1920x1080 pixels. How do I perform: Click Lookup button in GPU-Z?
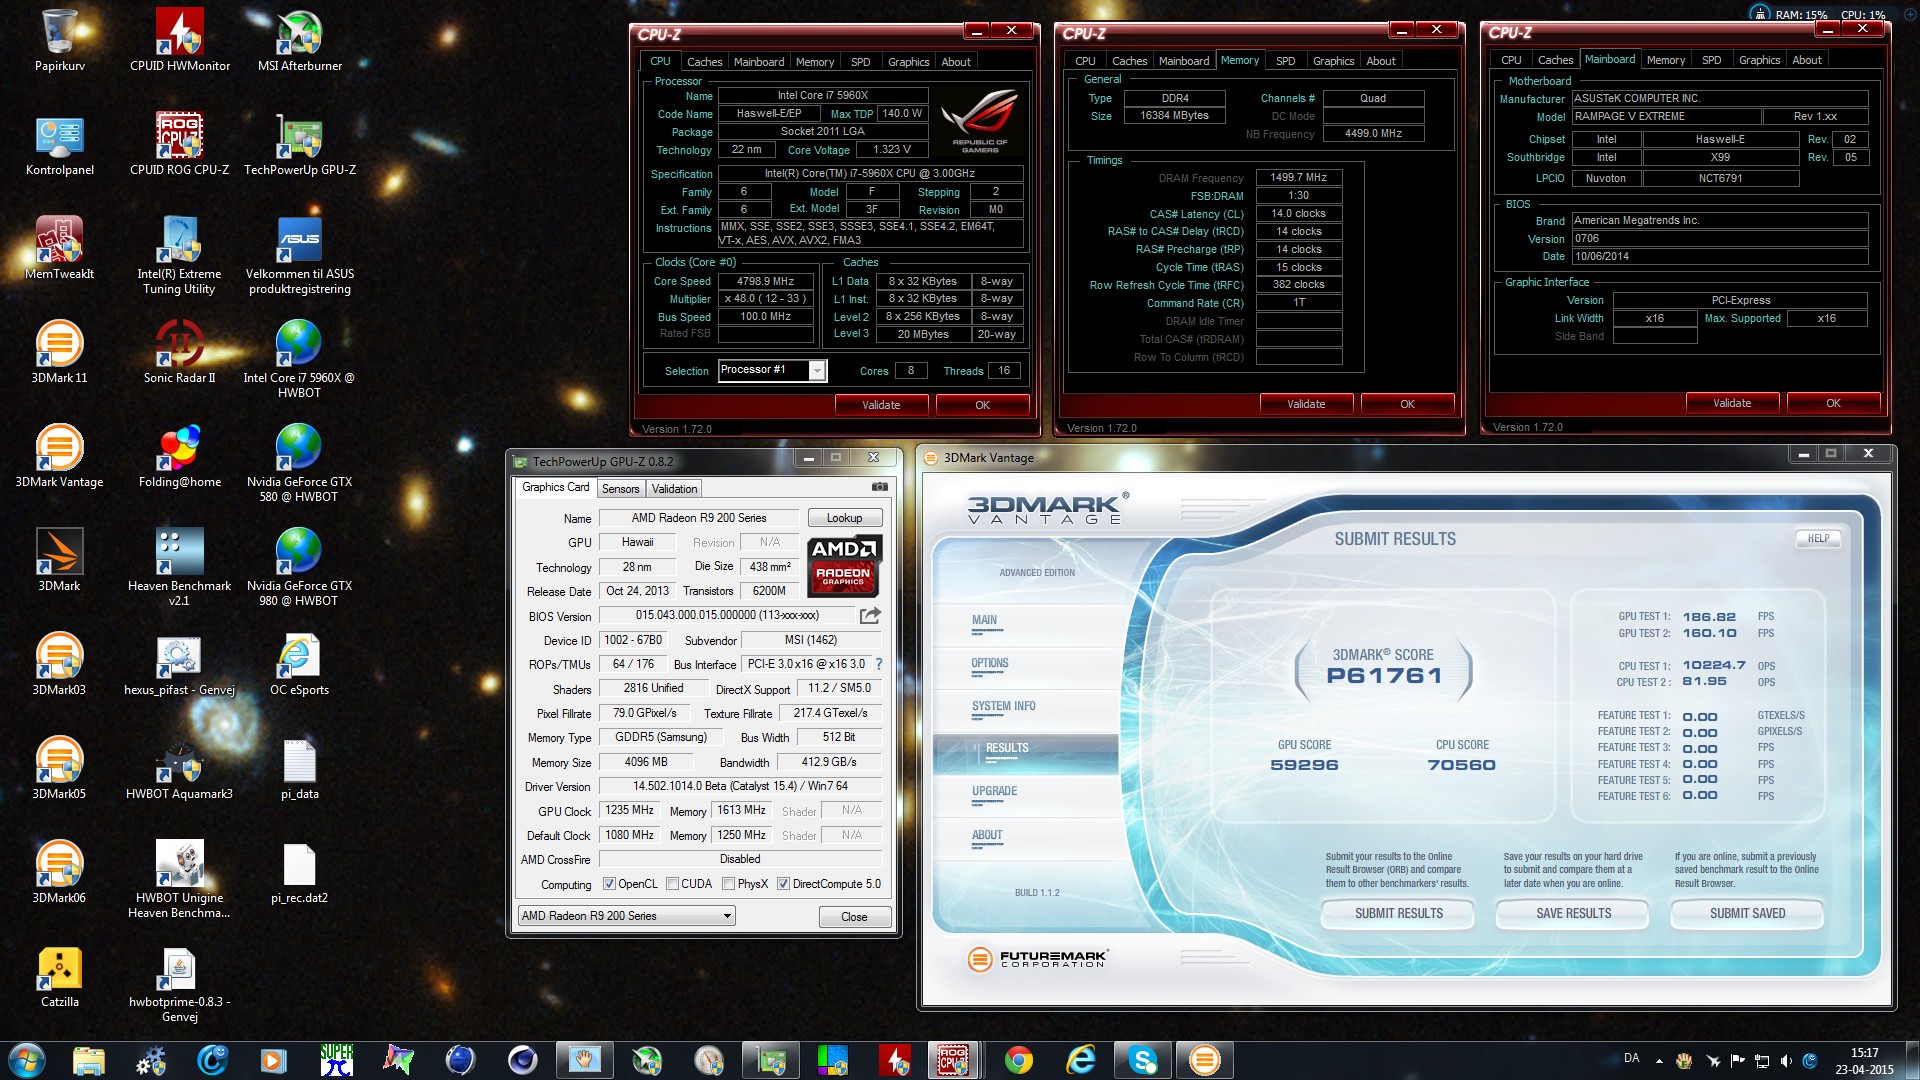pos(844,518)
